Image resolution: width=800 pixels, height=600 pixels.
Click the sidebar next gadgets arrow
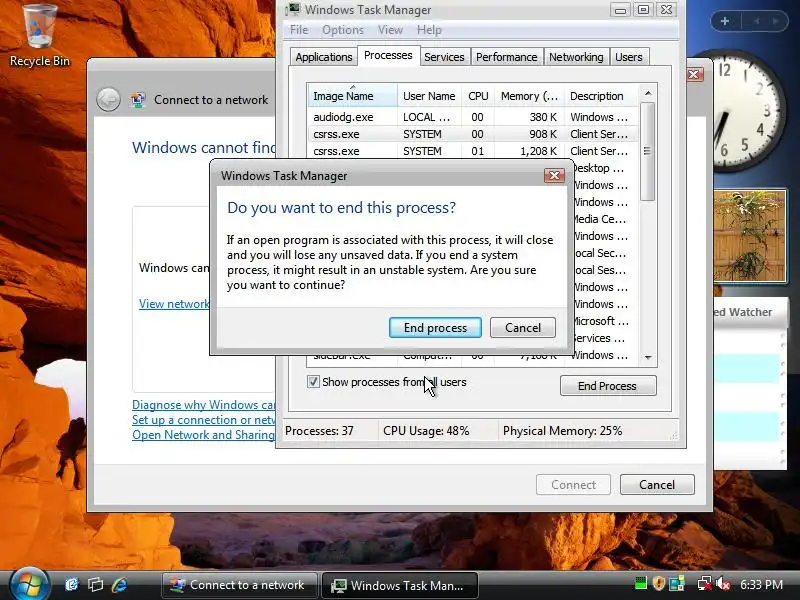tap(776, 21)
